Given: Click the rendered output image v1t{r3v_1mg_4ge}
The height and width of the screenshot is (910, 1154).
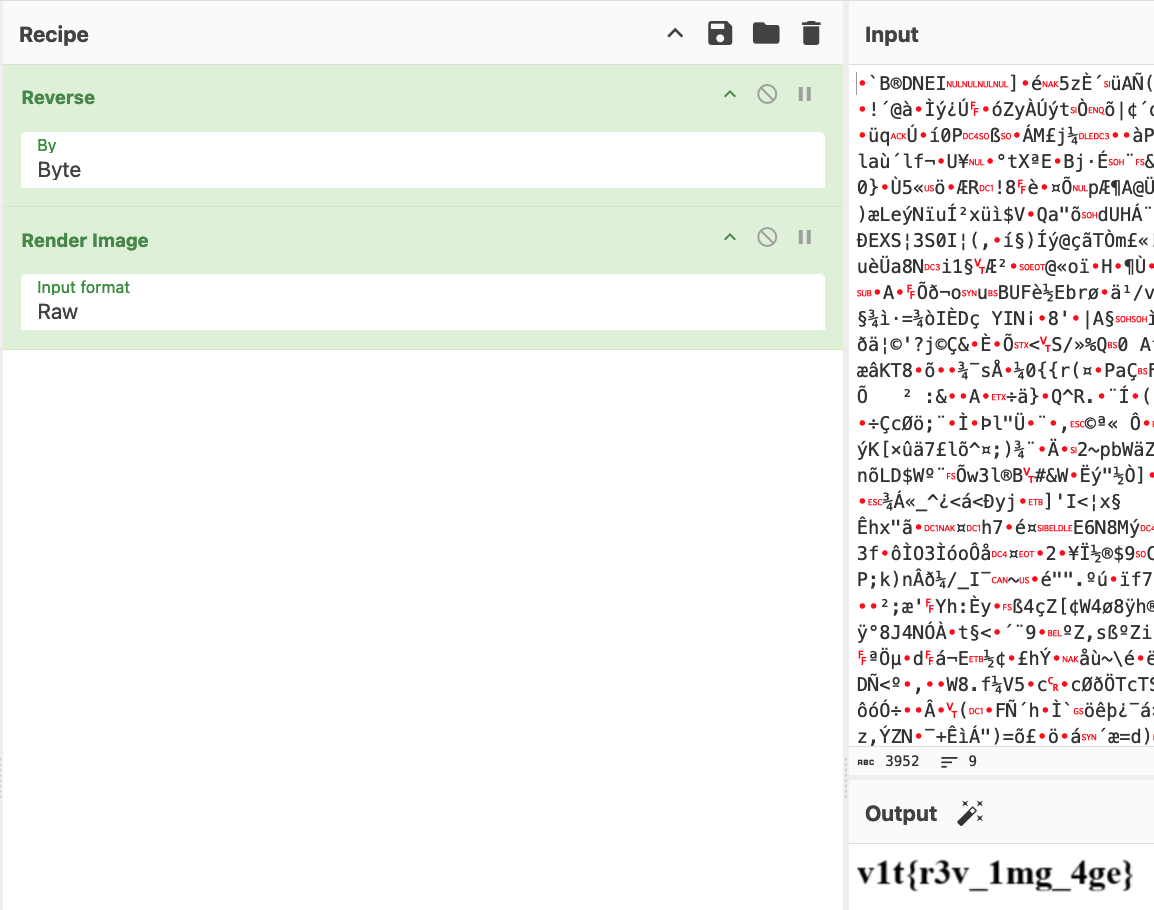Looking at the screenshot, I should click(995, 873).
